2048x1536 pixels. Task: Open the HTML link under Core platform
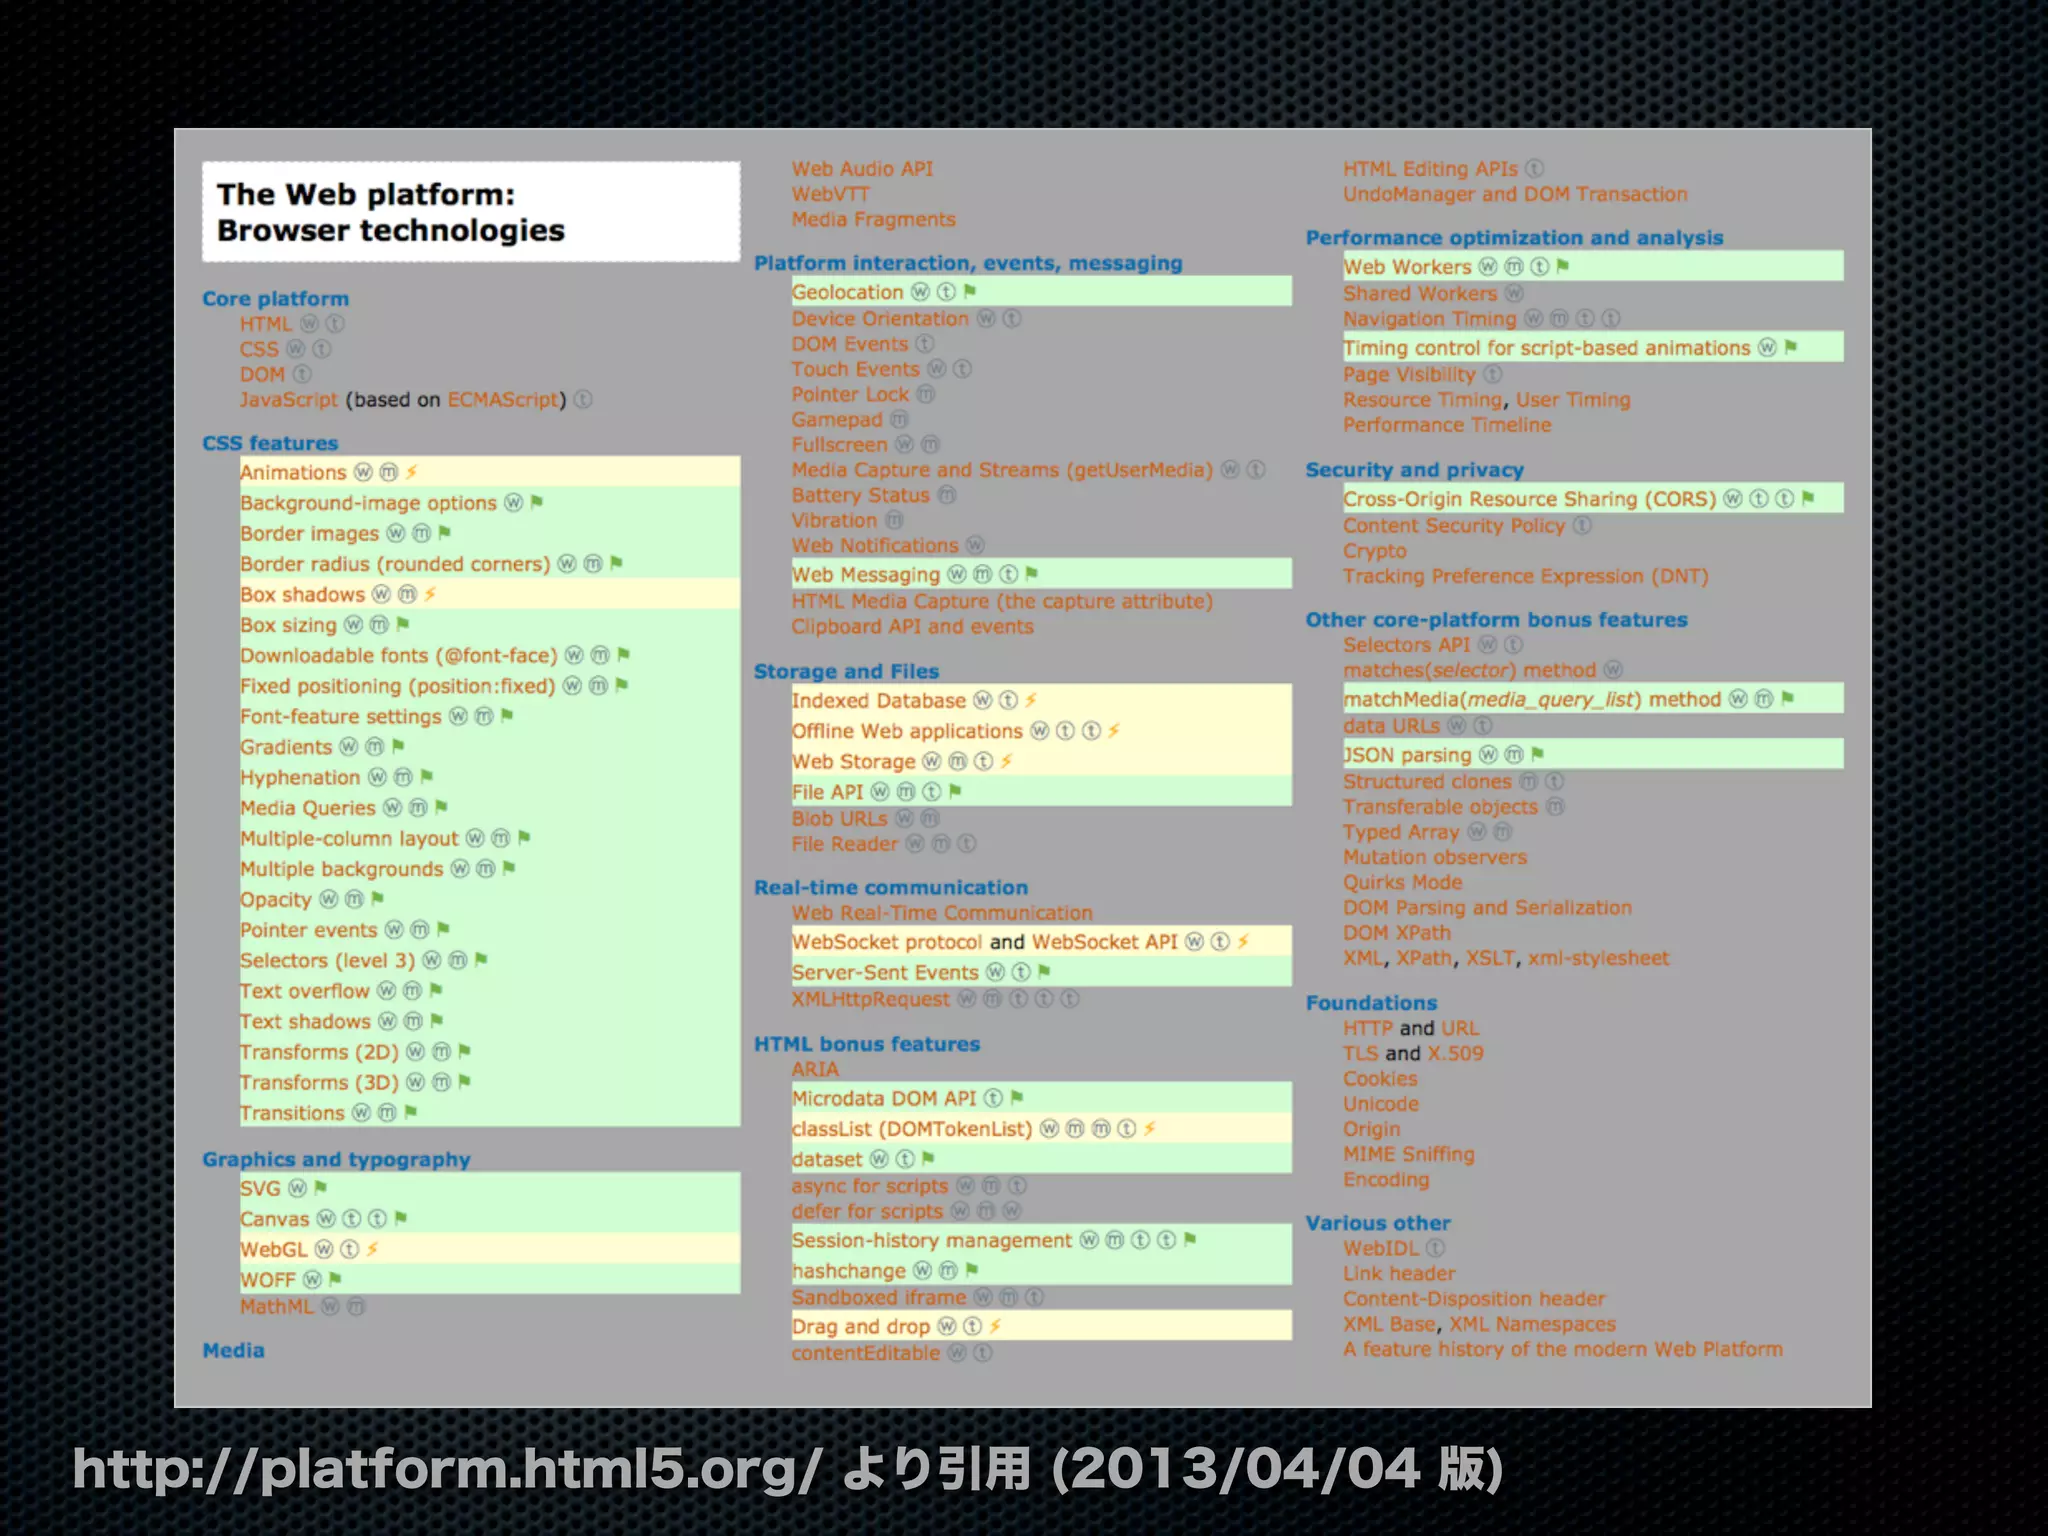click(265, 324)
